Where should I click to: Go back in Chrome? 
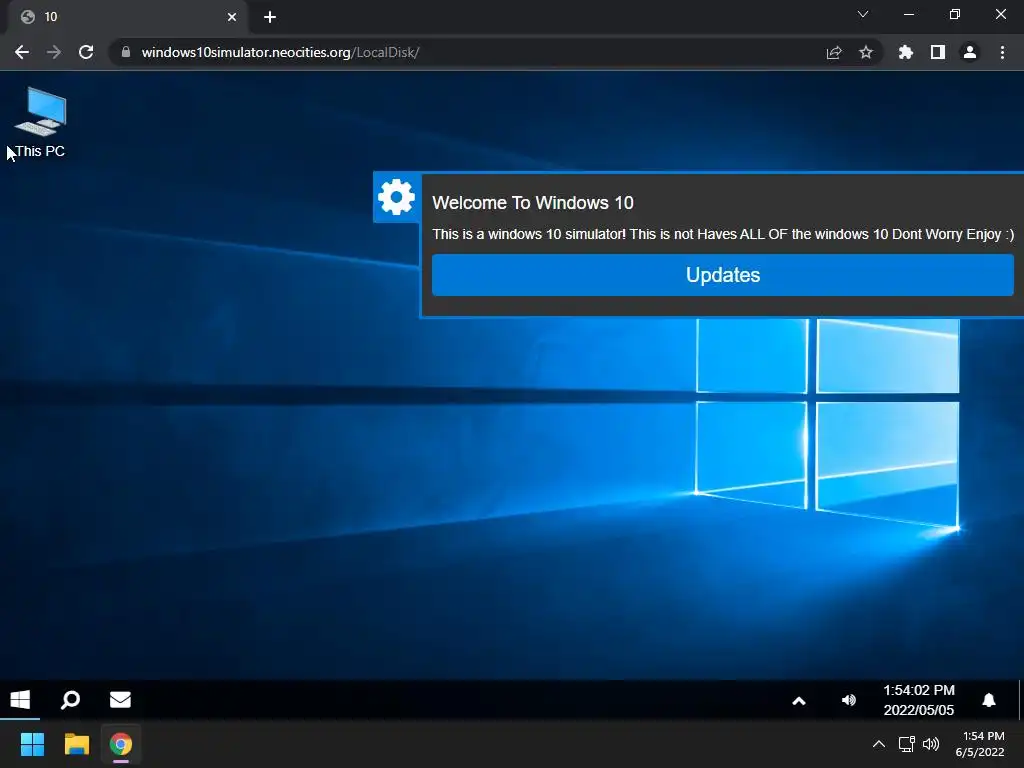click(22, 52)
